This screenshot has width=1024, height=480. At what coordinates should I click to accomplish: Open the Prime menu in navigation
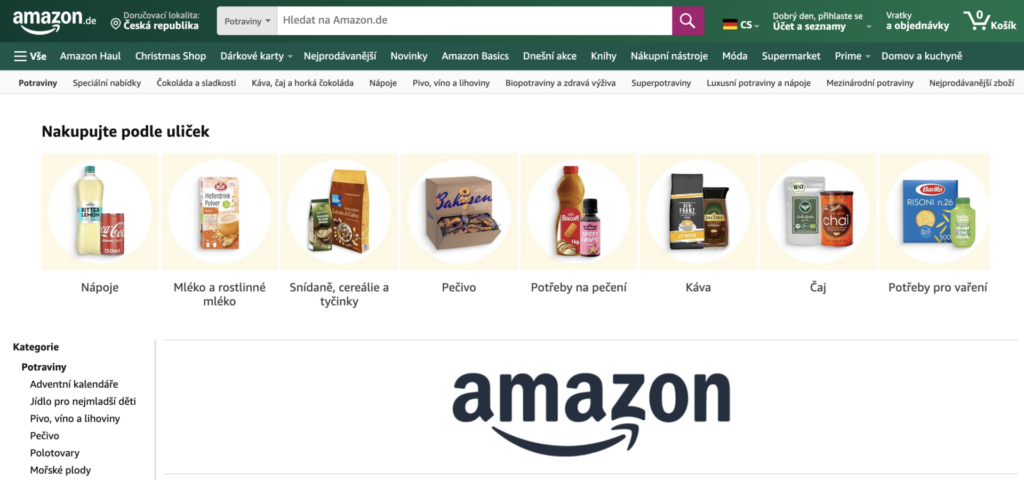point(852,56)
